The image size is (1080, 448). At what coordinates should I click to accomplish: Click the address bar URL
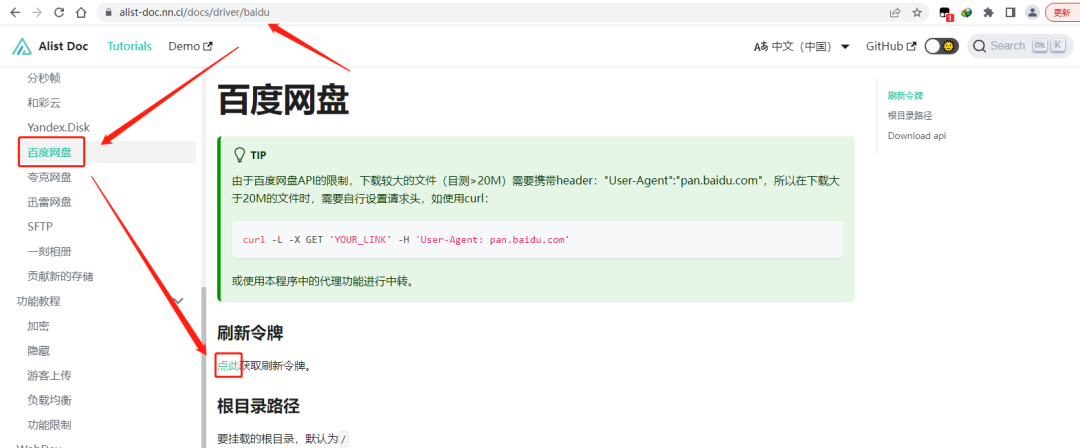(x=196, y=12)
